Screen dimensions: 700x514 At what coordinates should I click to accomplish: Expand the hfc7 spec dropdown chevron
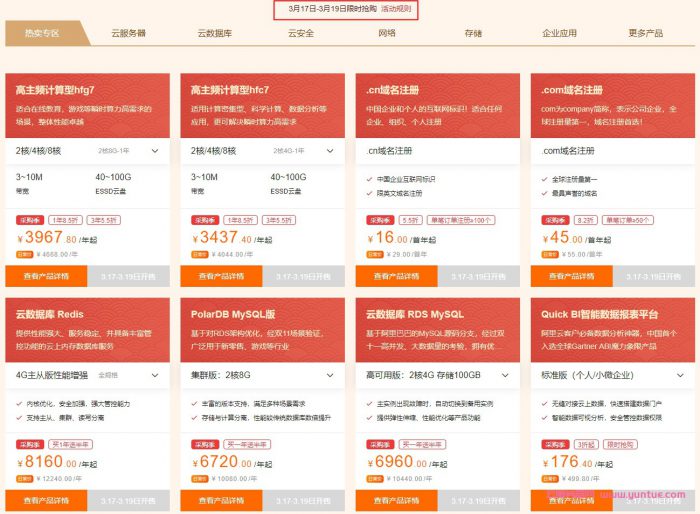tap(330, 151)
